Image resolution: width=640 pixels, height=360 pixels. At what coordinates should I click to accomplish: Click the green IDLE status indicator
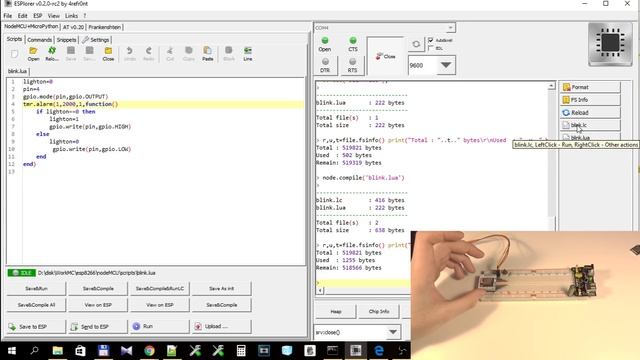click(x=22, y=273)
